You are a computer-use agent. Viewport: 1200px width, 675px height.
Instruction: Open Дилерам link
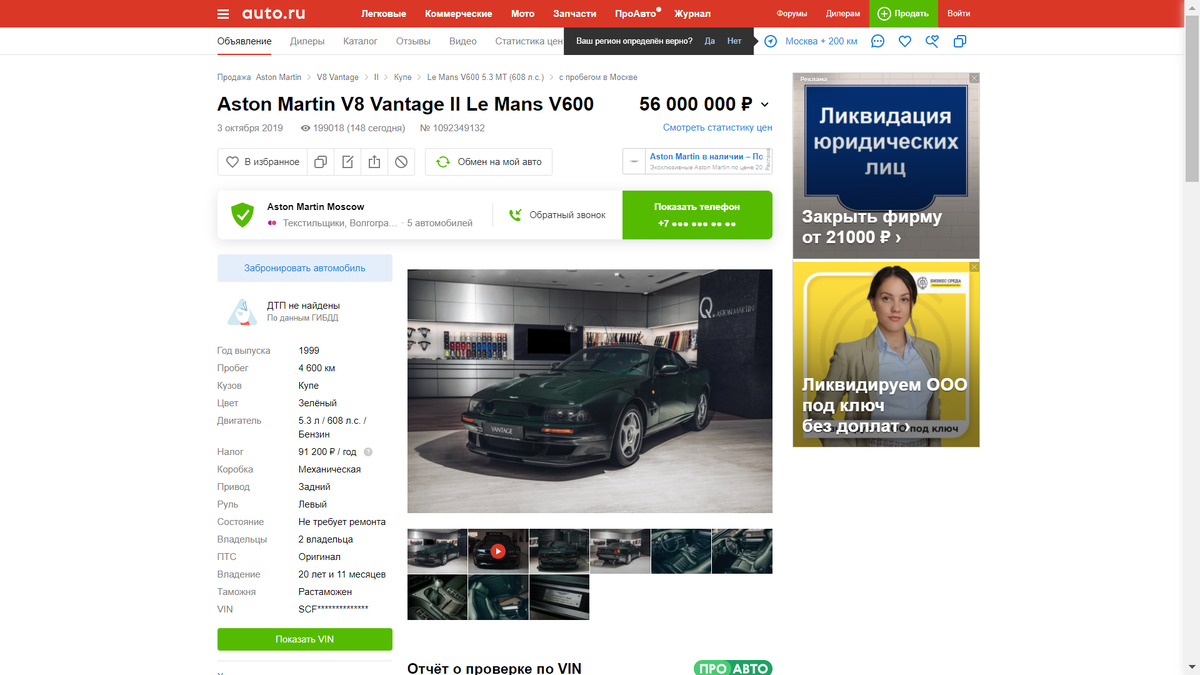[843, 14]
